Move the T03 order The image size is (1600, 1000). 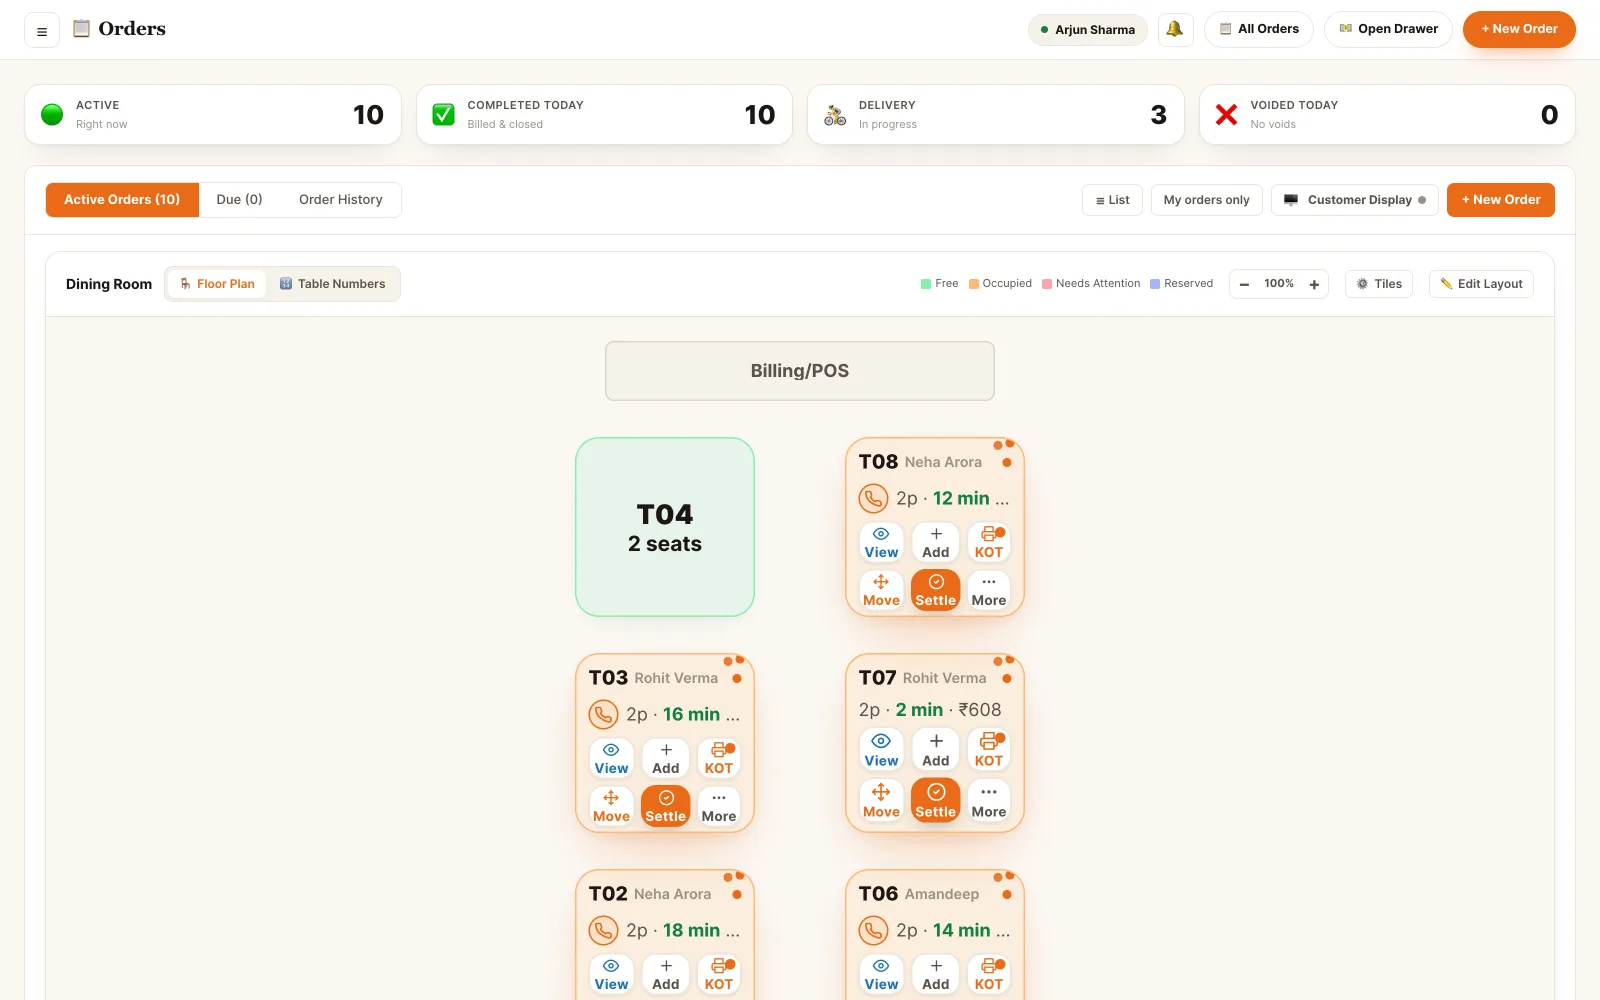611,806
